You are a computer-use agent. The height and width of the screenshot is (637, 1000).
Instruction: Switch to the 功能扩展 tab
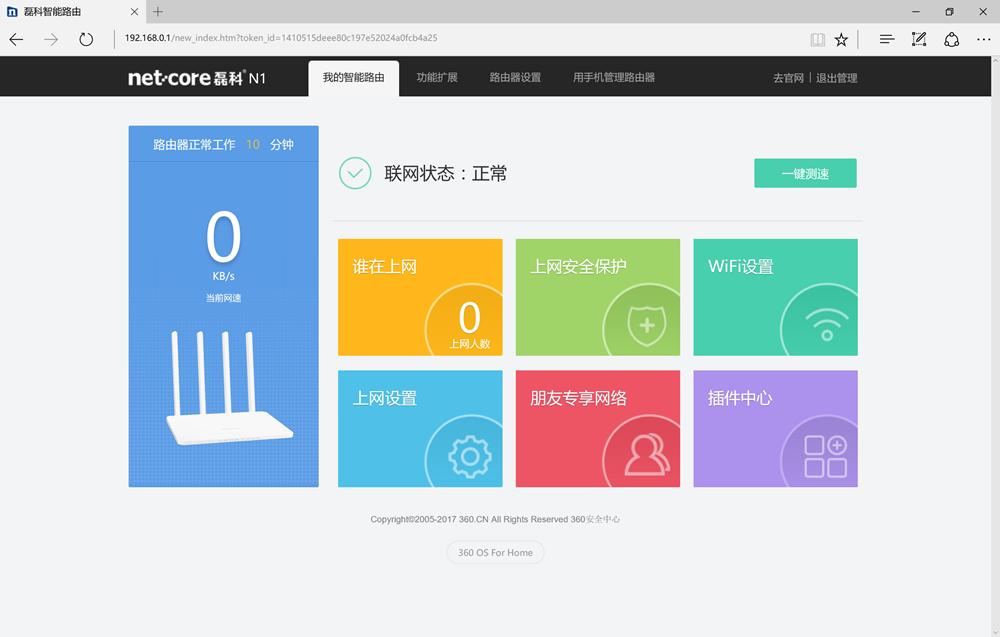pyautogui.click(x=437, y=76)
